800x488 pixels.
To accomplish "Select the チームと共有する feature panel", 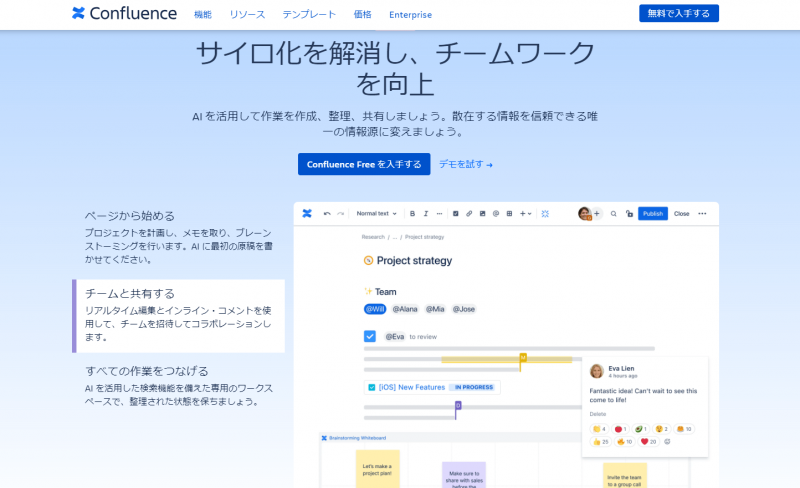I will (x=178, y=315).
